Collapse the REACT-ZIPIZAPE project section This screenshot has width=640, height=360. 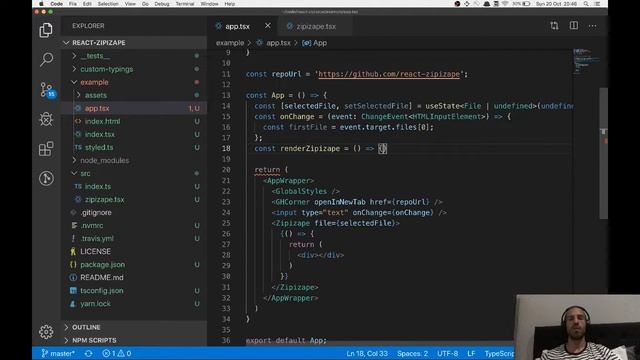pyautogui.click(x=134, y=42)
